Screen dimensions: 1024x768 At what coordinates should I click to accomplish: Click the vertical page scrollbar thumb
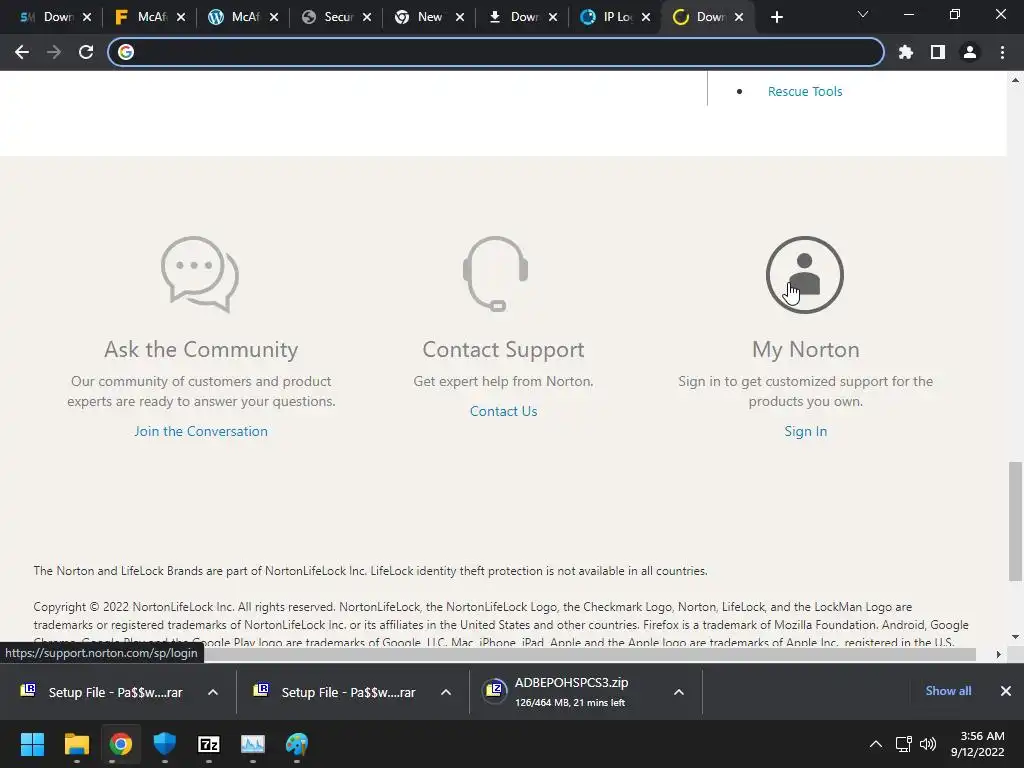(x=1015, y=521)
